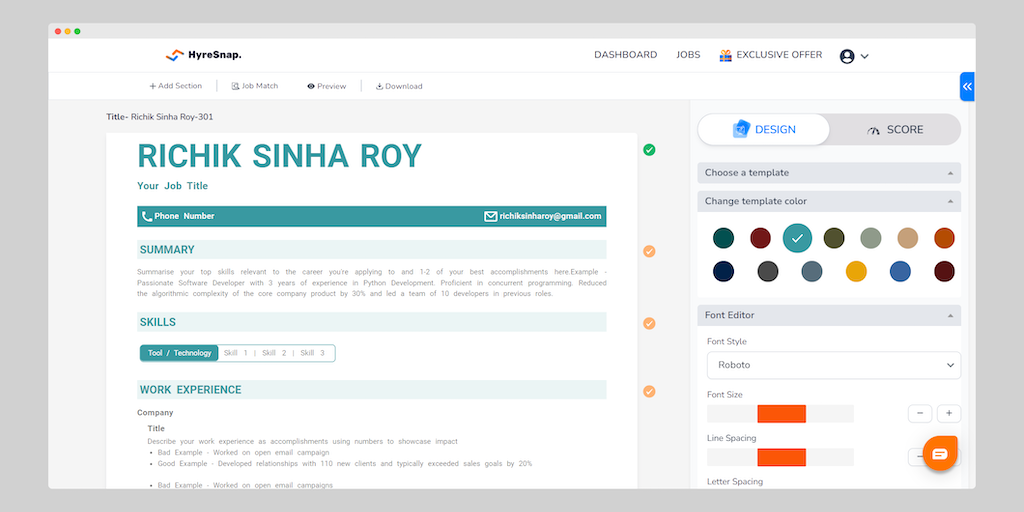Select the olive green color swatch

(834, 238)
